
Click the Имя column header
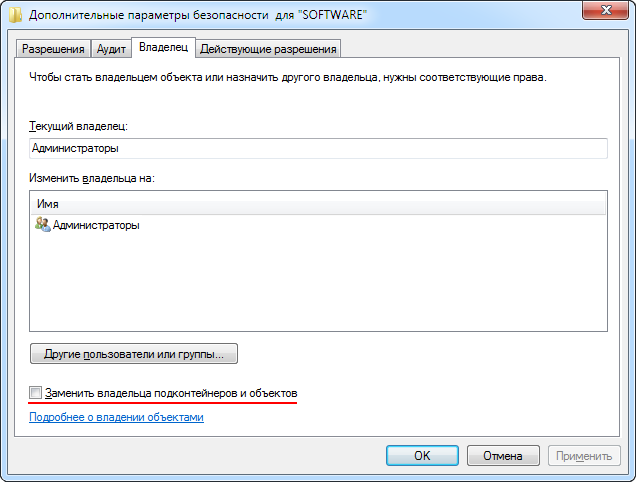click(x=318, y=204)
